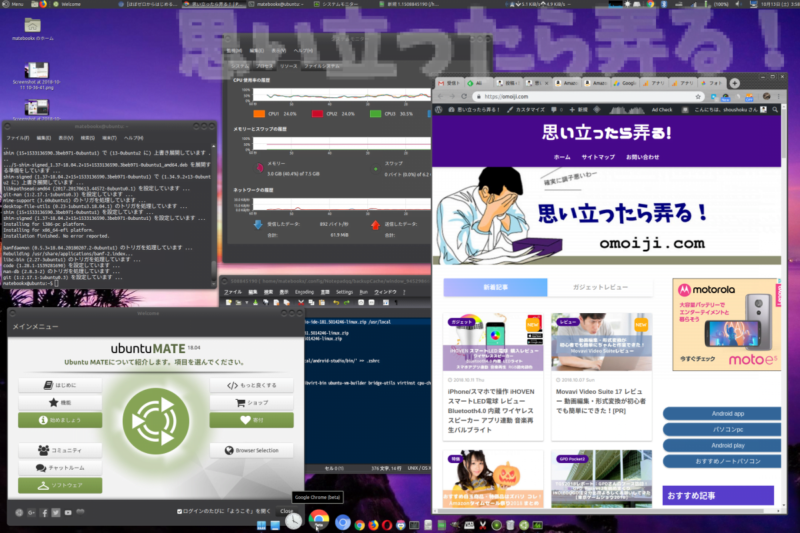Select the ガジェットレビュー tab on the webpage
This screenshot has height=533, width=800.
(600, 287)
